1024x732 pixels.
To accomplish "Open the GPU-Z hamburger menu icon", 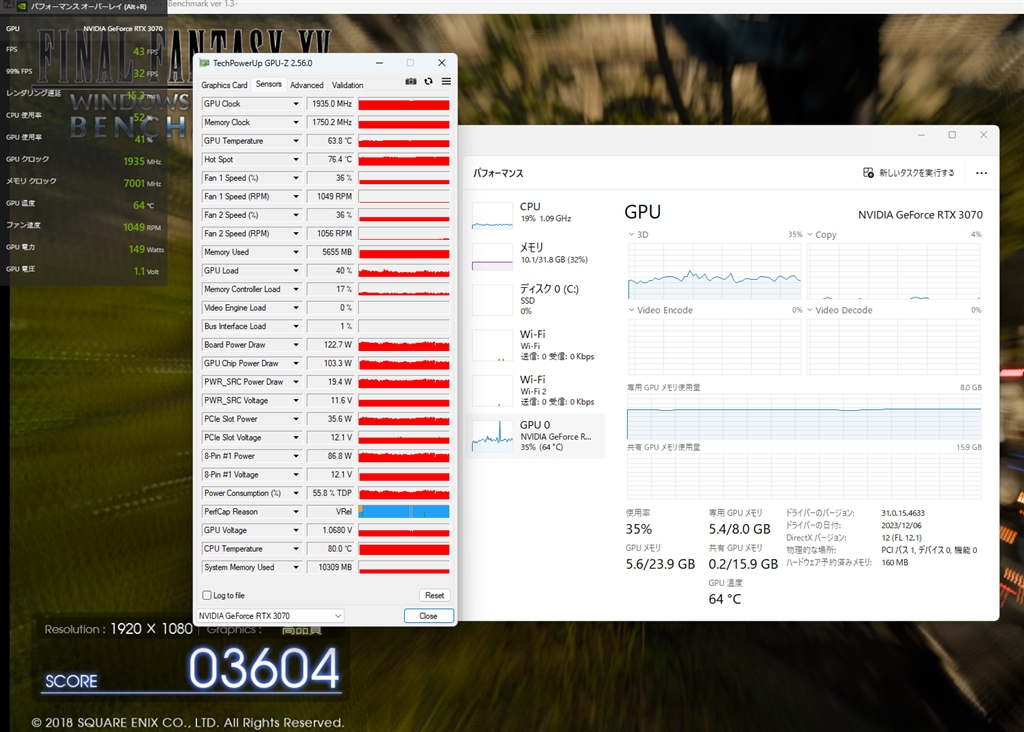I will click(x=446, y=82).
